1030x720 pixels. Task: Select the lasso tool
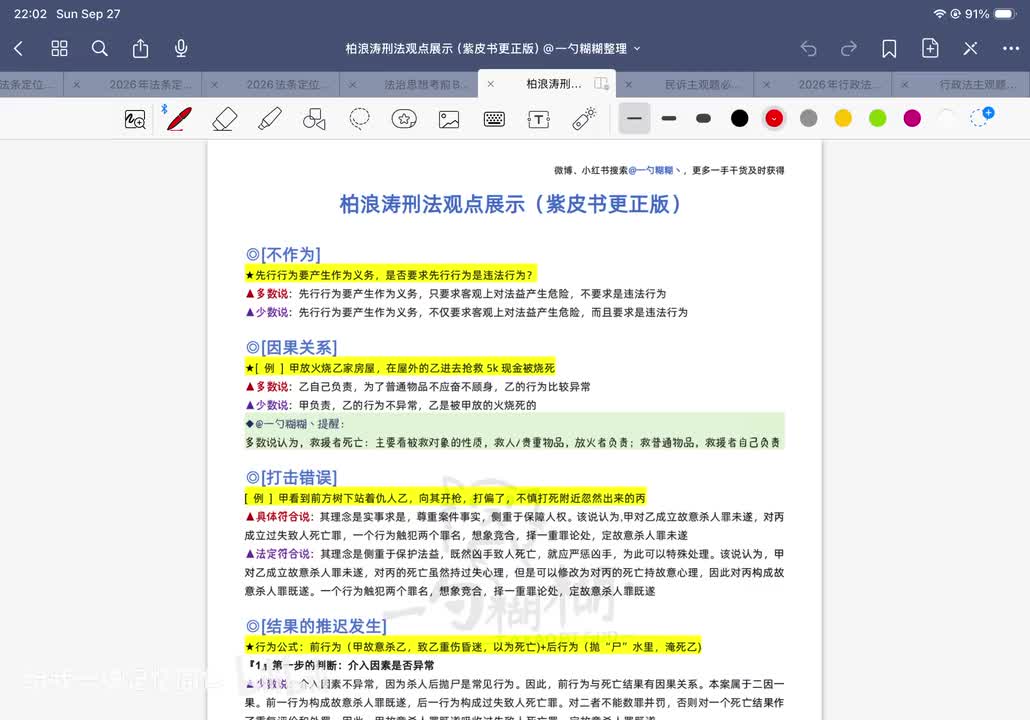pos(359,119)
